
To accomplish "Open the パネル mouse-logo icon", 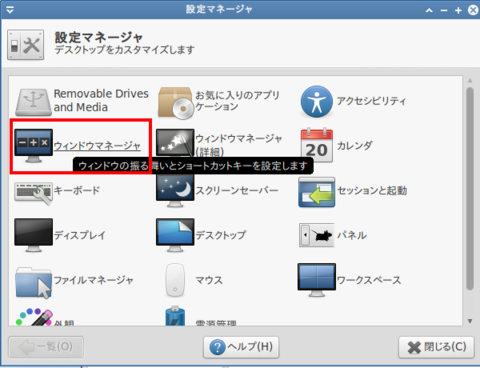I will [x=317, y=235].
